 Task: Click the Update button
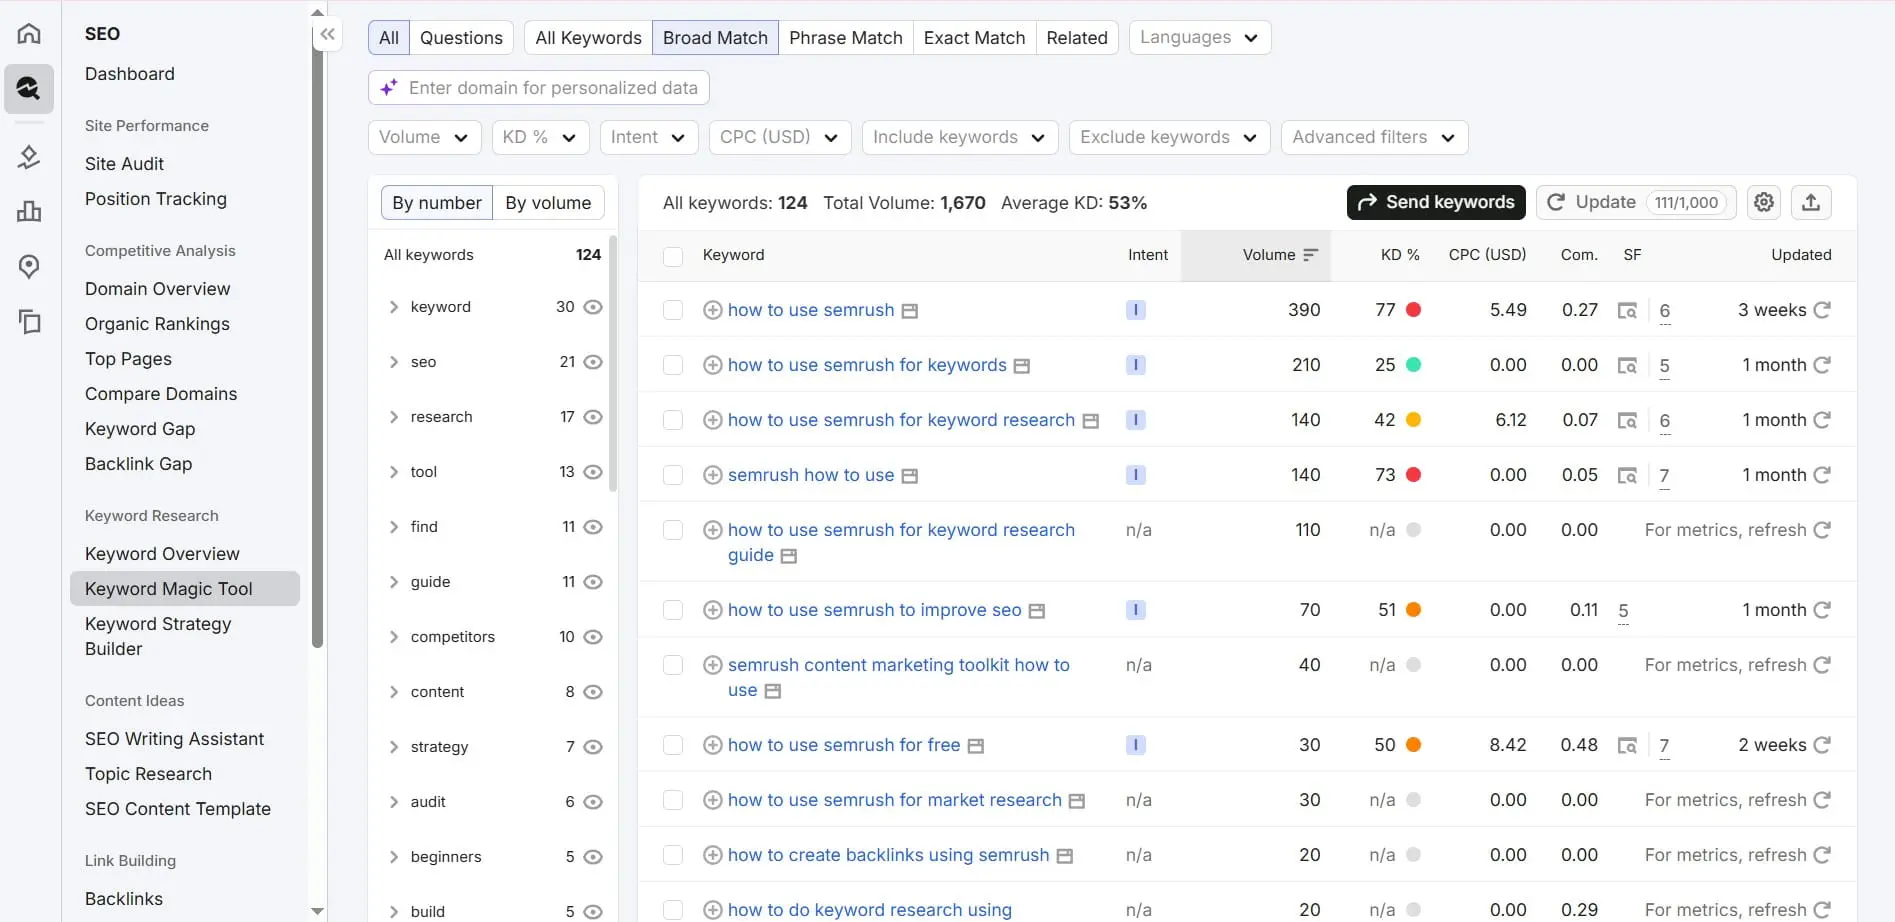pos(1636,202)
